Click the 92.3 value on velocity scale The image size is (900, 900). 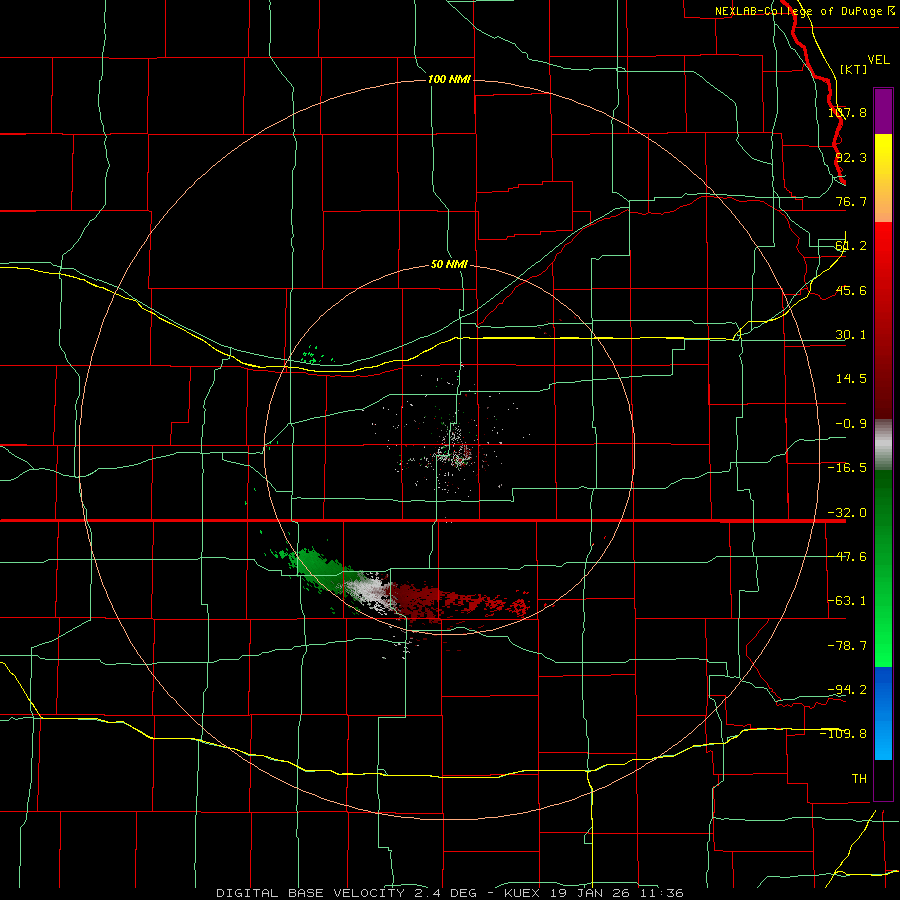point(851,157)
